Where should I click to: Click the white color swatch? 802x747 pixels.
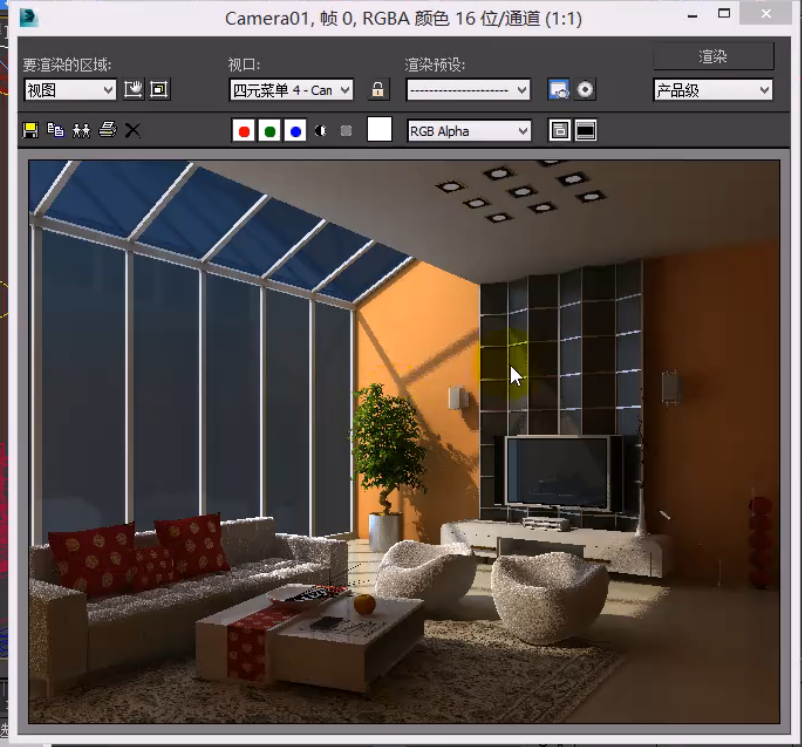point(379,130)
